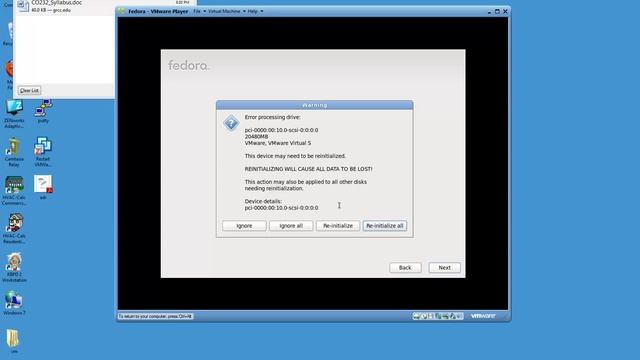The width and height of the screenshot is (640, 360).
Task: Maximize the VMware Player window
Action: tap(497, 11)
